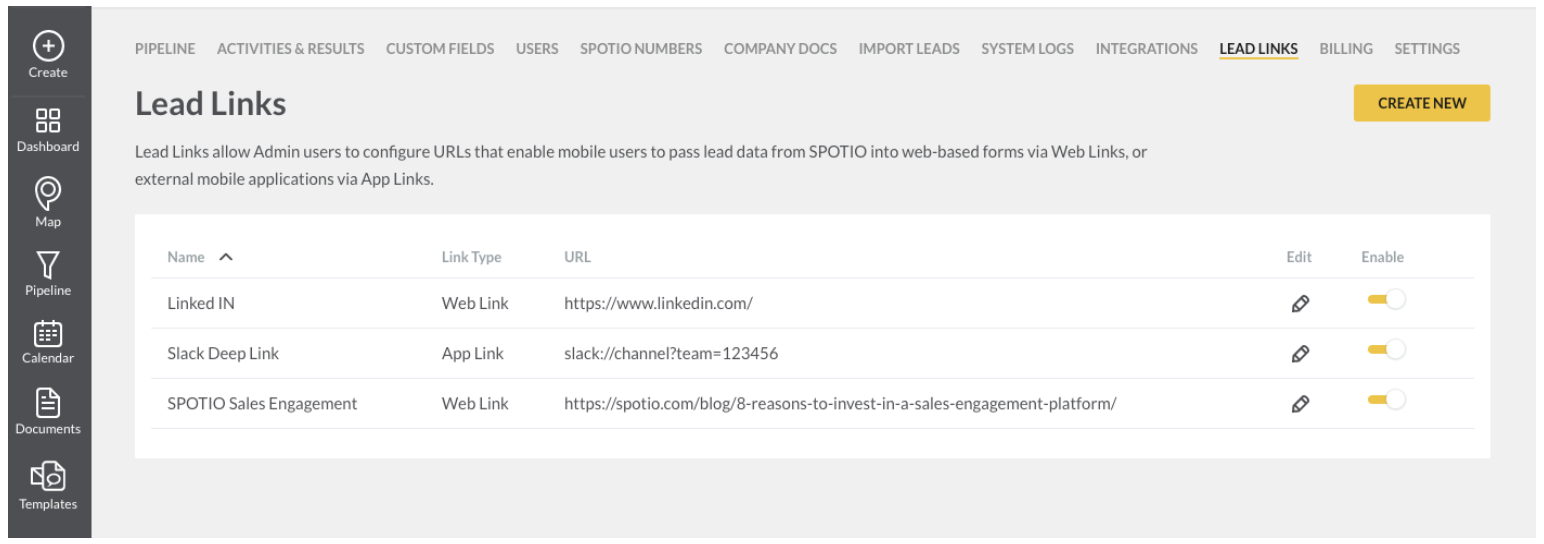The image size is (1544, 544).
Task: Open the Templates icon in sidebar
Action: pyautogui.click(x=48, y=475)
